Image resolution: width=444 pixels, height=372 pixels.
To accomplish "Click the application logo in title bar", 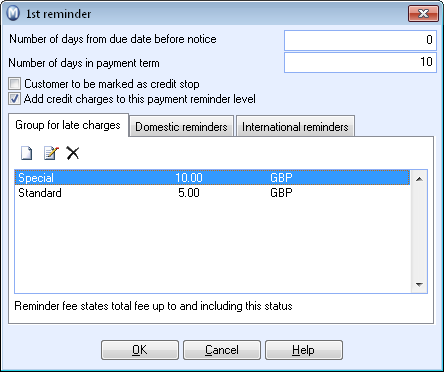I will [x=13, y=14].
